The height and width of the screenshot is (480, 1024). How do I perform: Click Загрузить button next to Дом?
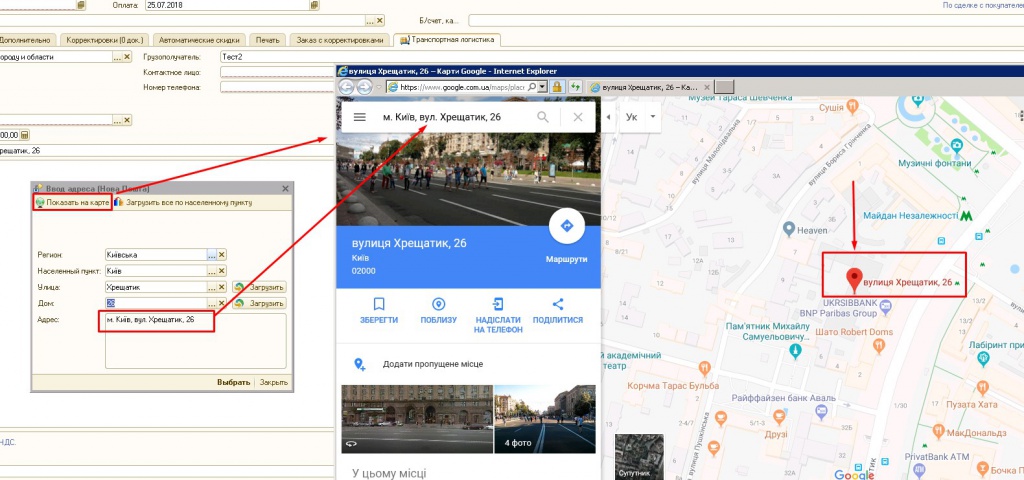click(259, 304)
